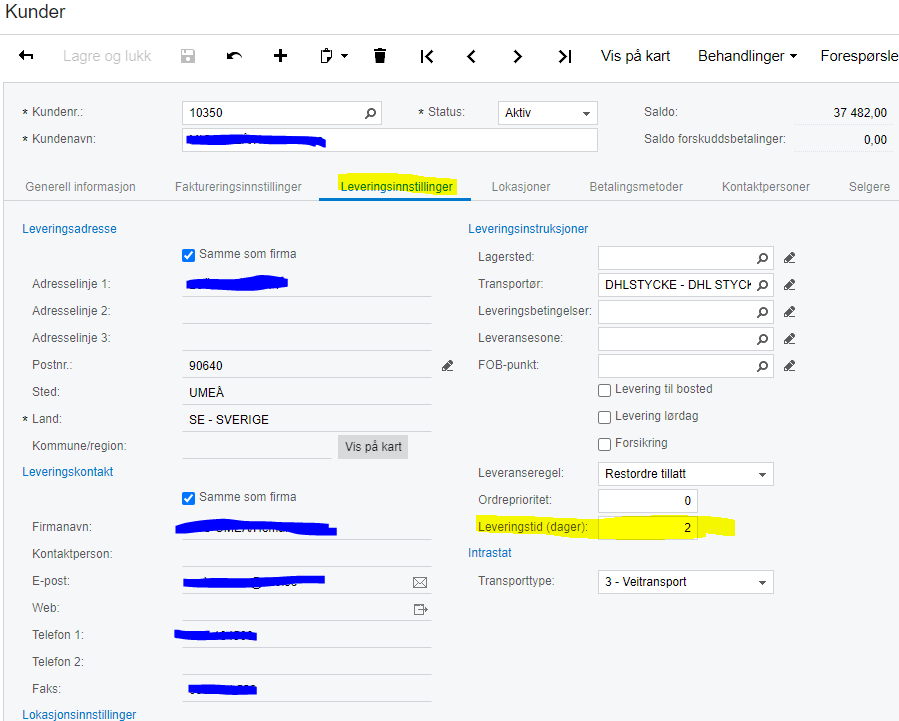Enable Levering lørdag checkbox
This screenshot has height=721, width=899.
coord(604,417)
